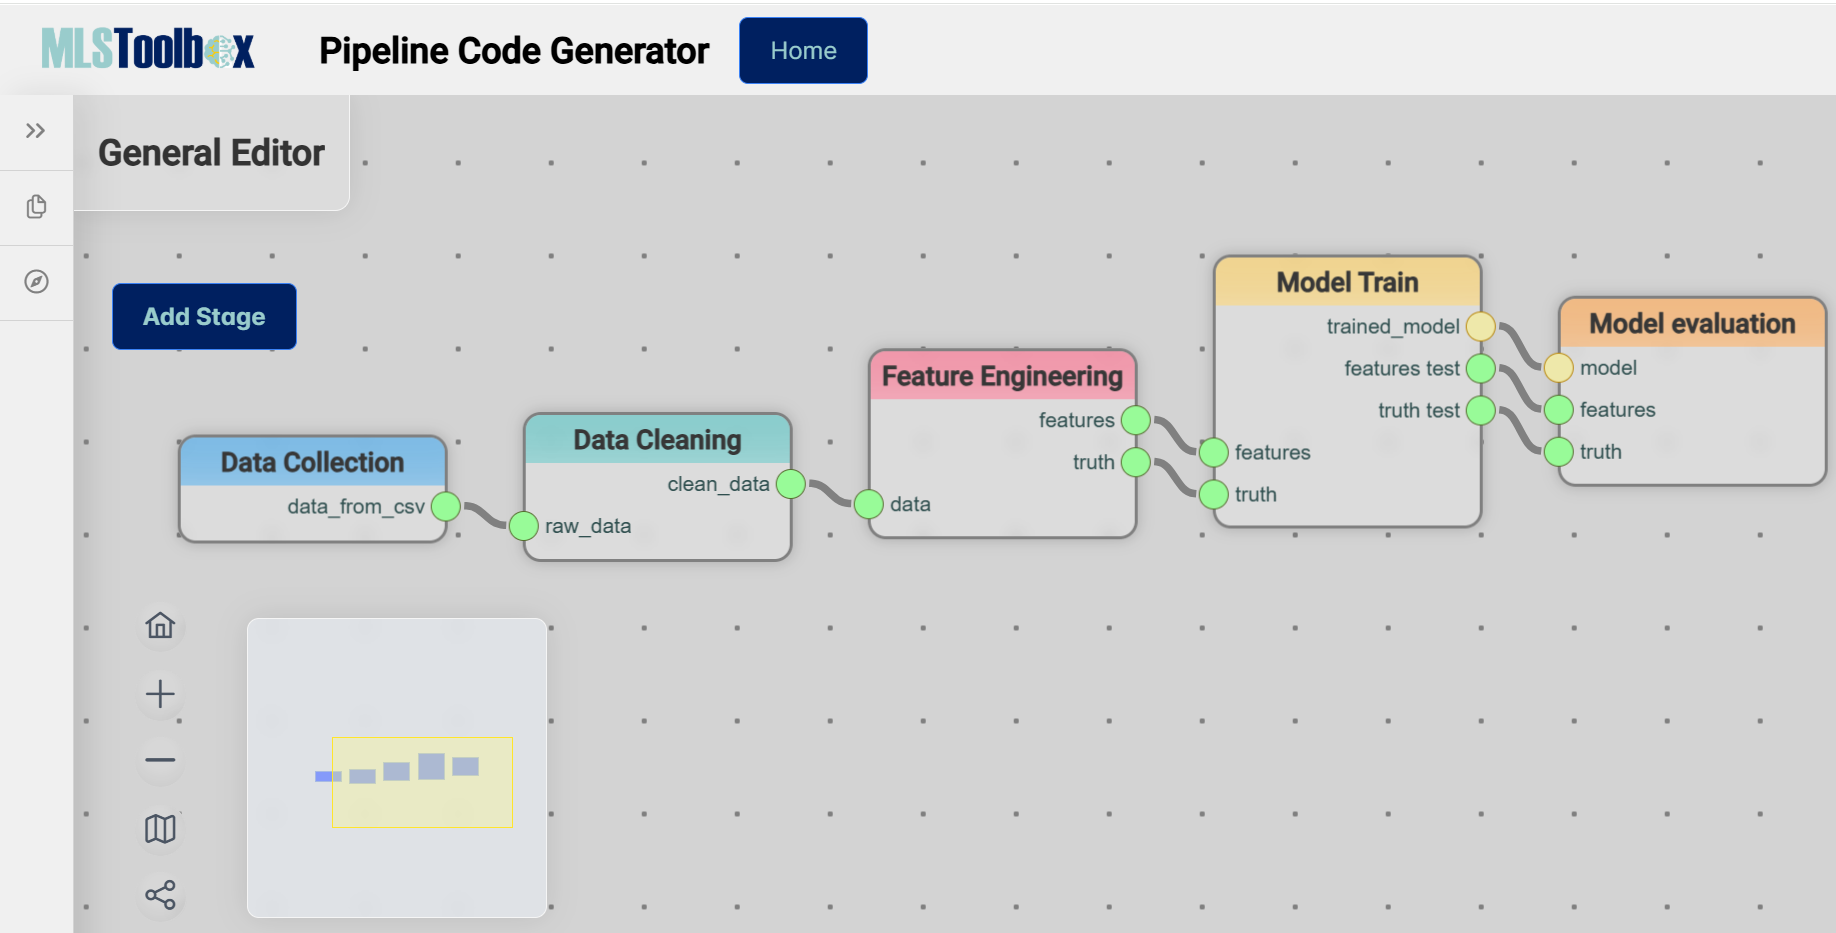Click the share/graph layout icon
Image resolution: width=1836 pixels, height=933 pixels.
pos(160,894)
